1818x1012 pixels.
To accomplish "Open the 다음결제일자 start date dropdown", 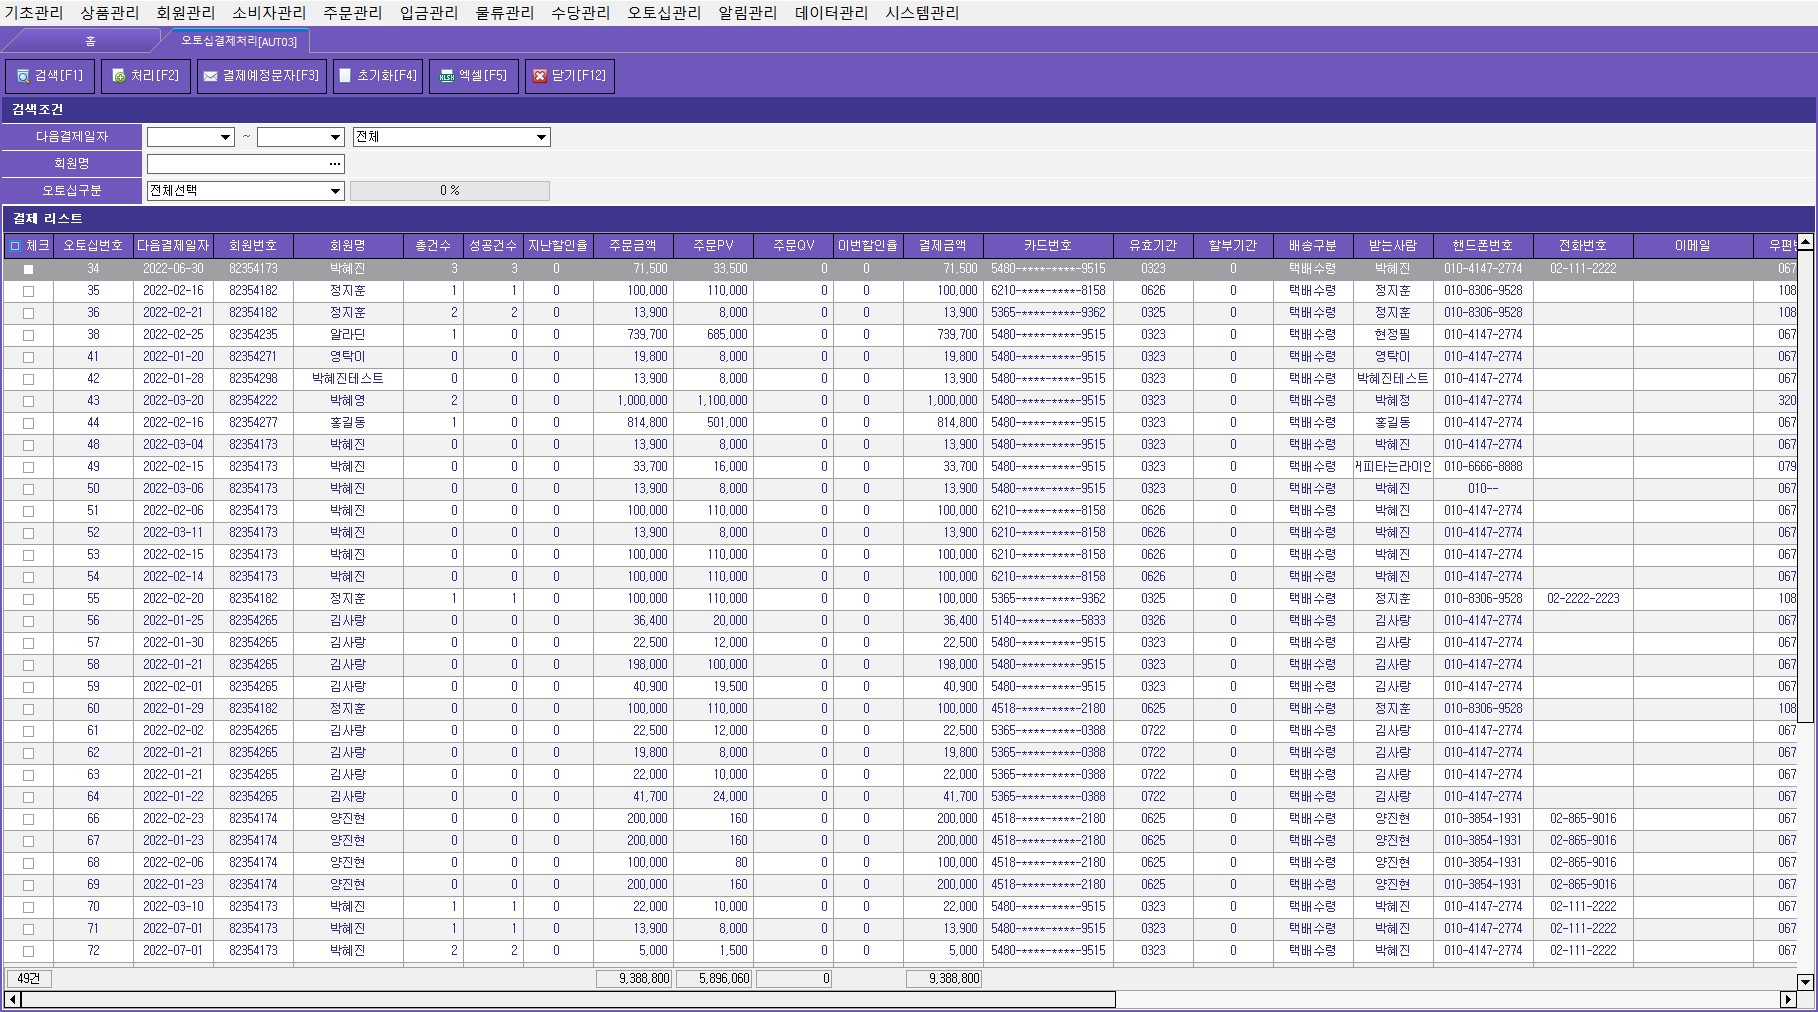I will tap(225, 137).
